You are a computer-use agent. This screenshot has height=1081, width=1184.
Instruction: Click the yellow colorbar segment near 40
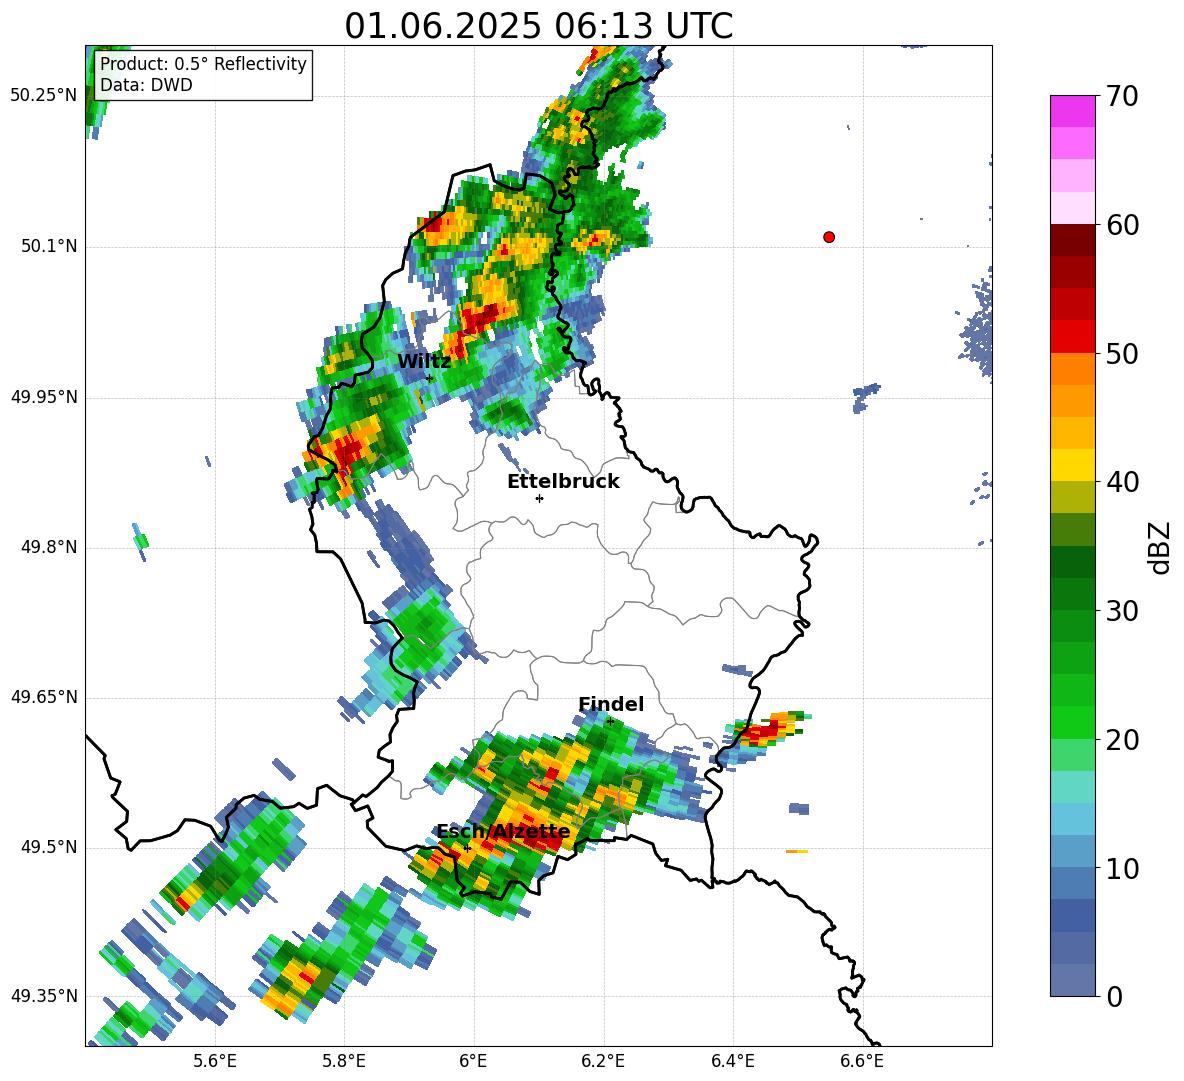(x=1072, y=465)
